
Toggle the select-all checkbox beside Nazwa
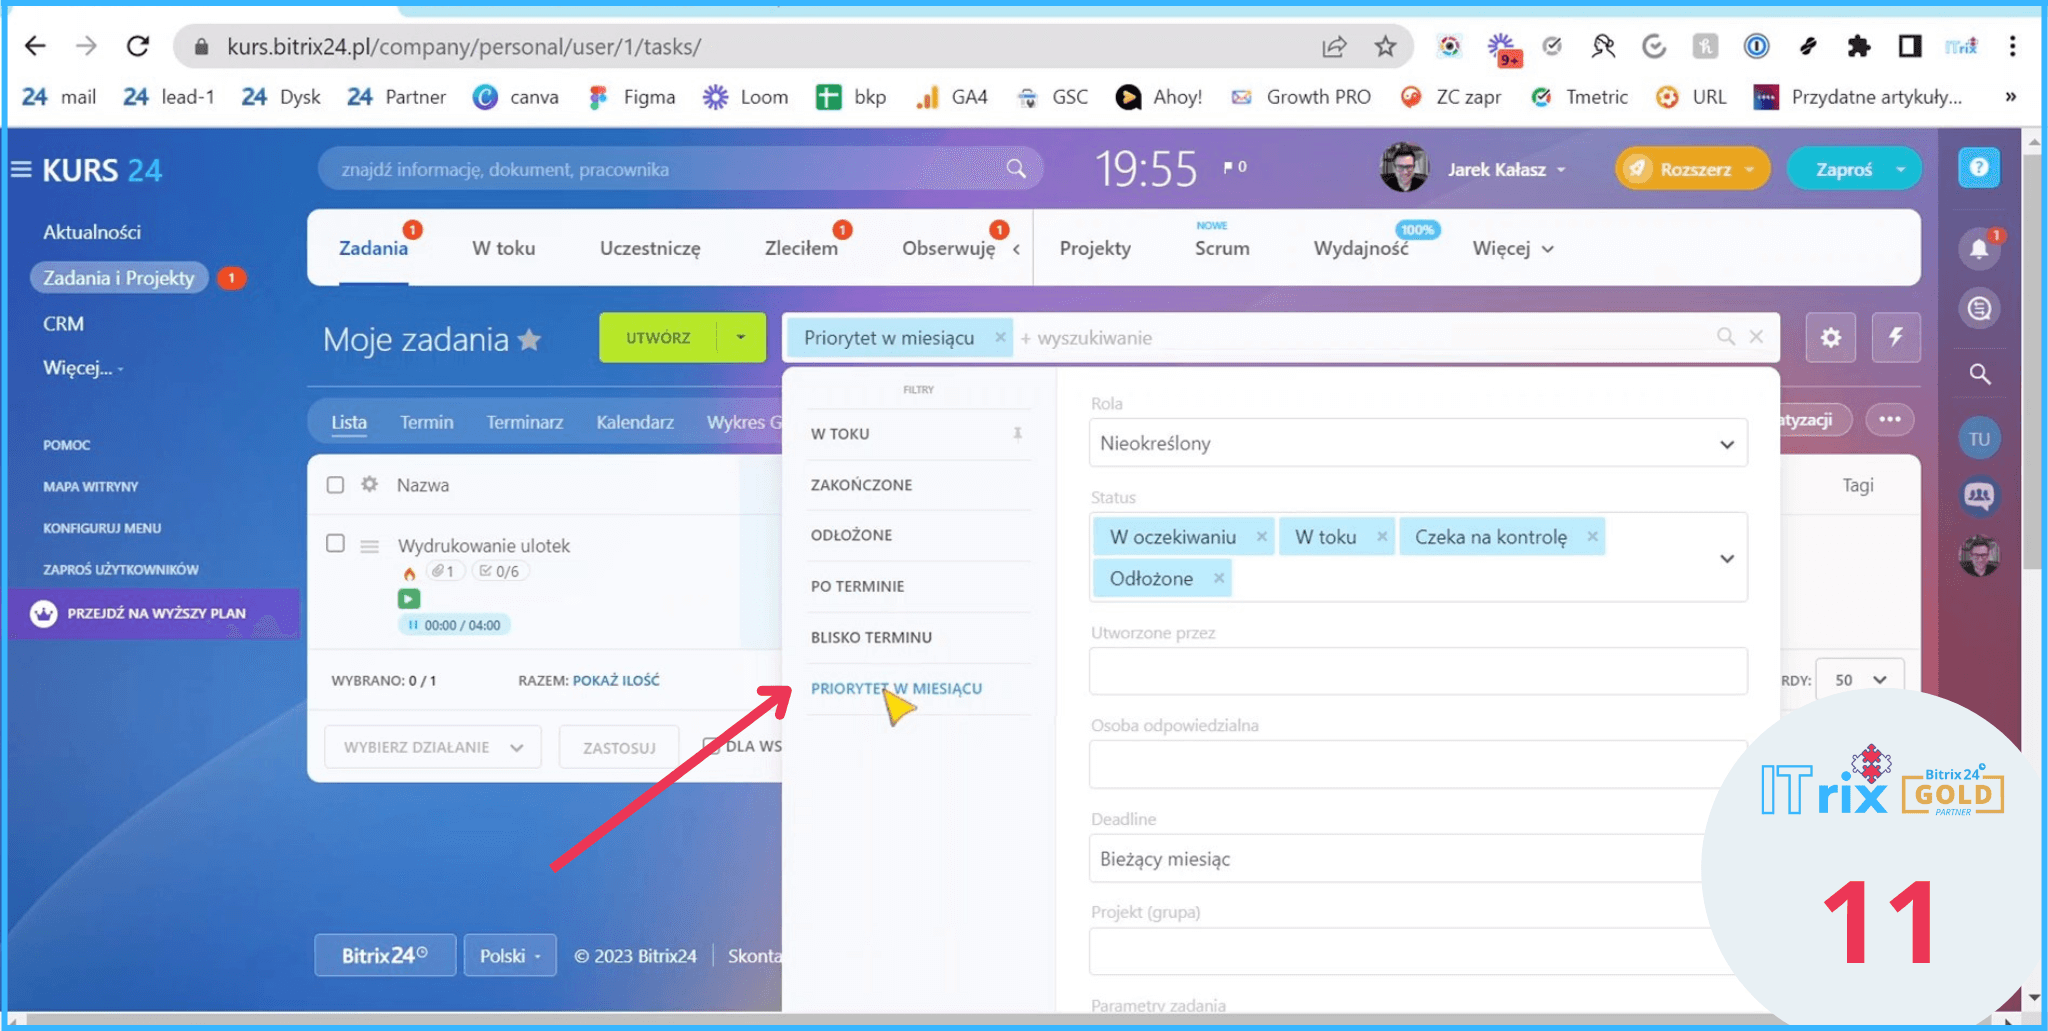pyautogui.click(x=336, y=485)
